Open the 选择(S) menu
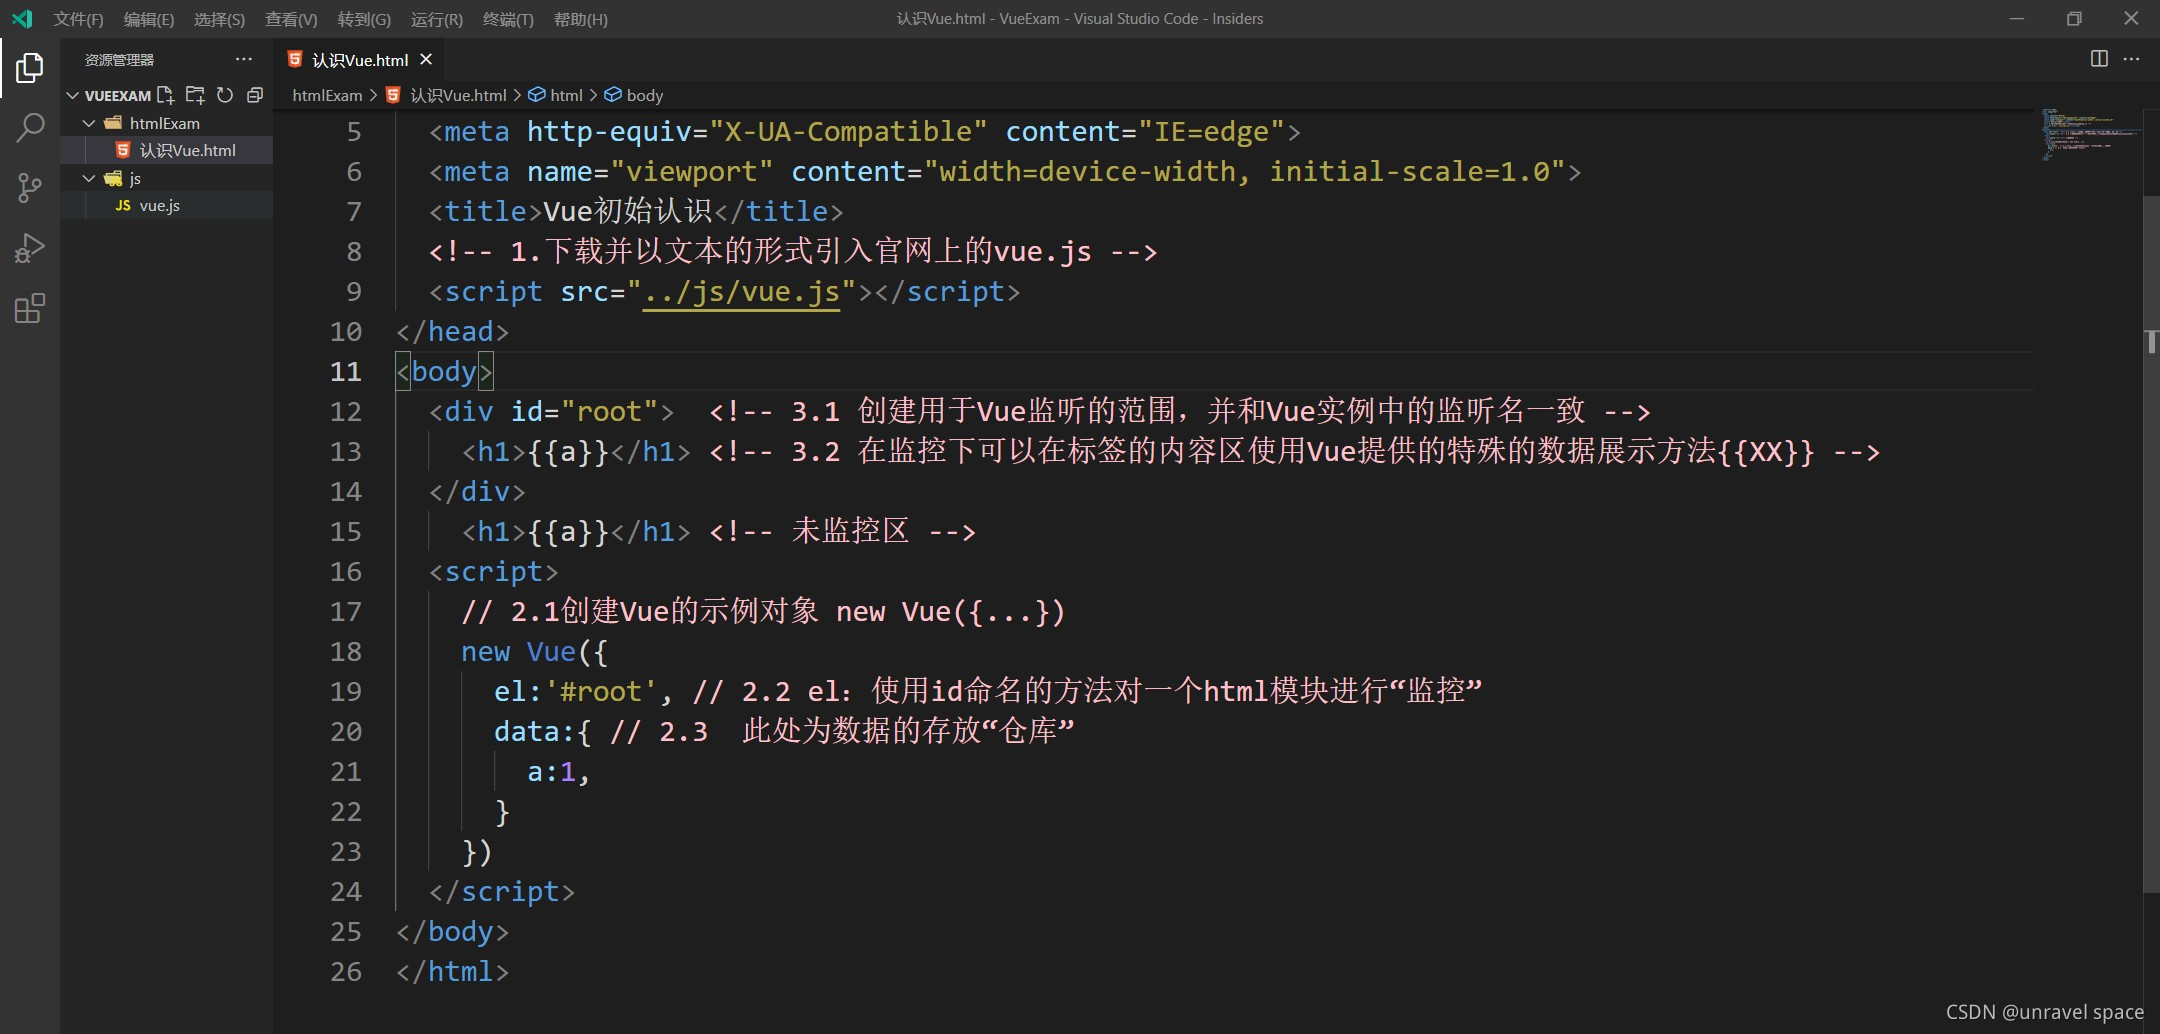This screenshot has width=2160, height=1034. pos(219,19)
